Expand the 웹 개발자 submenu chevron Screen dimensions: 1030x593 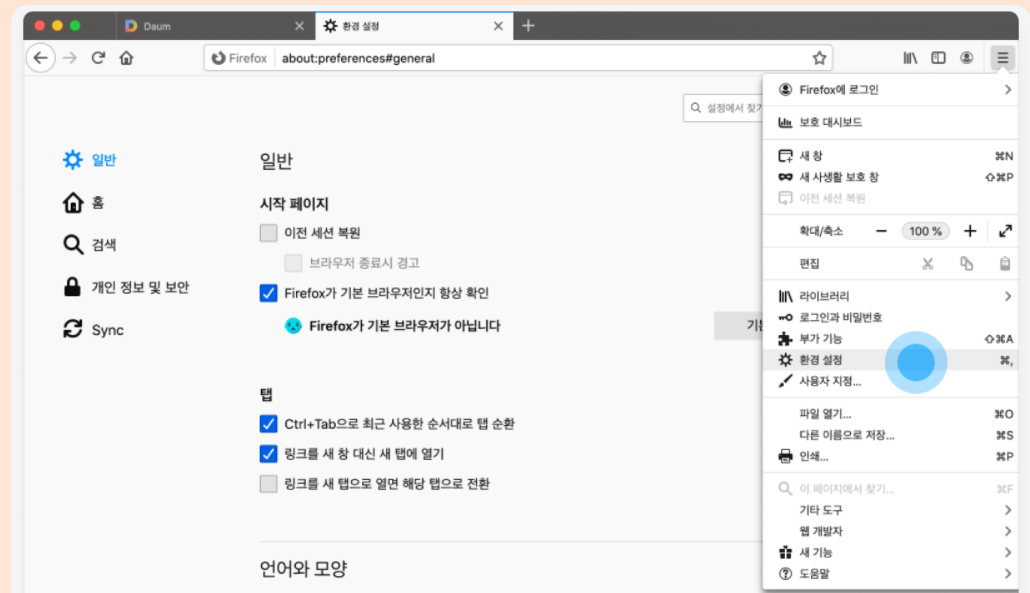tap(1008, 531)
